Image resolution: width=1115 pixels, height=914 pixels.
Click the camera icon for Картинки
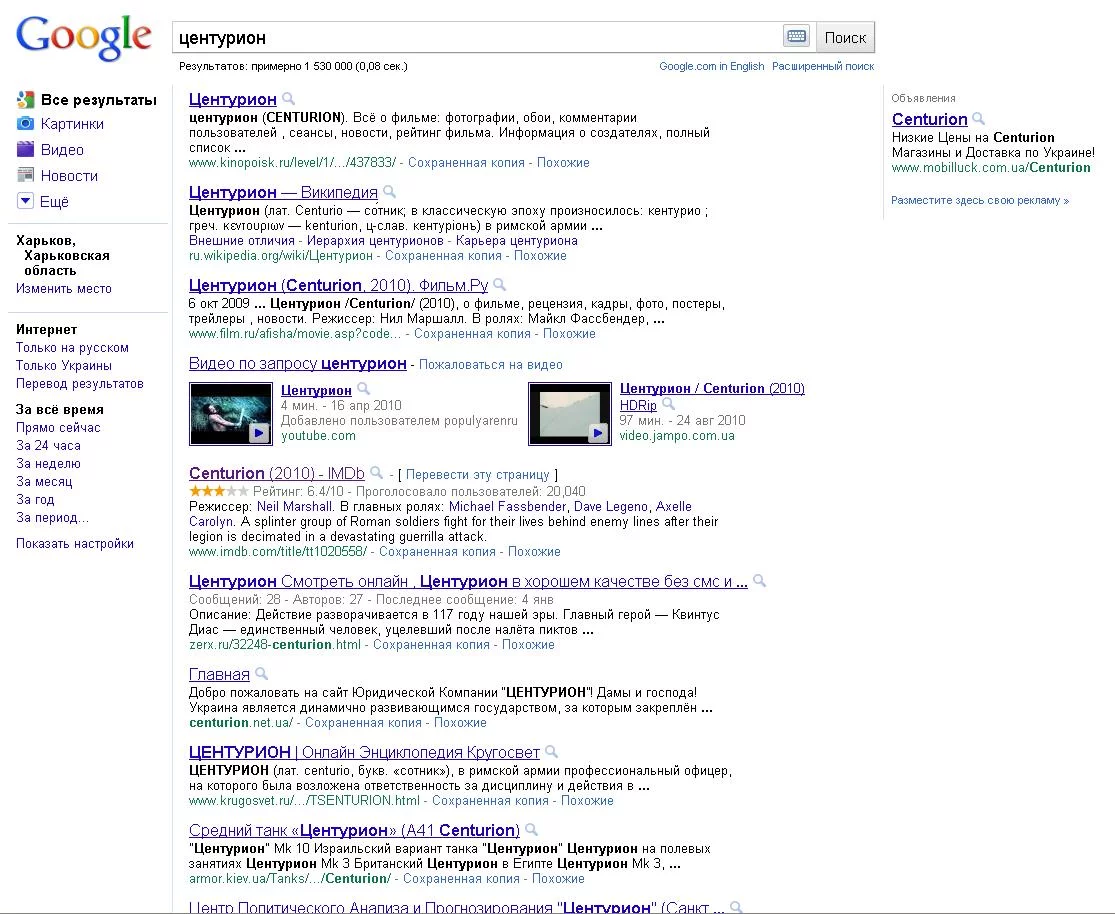[x=26, y=123]
